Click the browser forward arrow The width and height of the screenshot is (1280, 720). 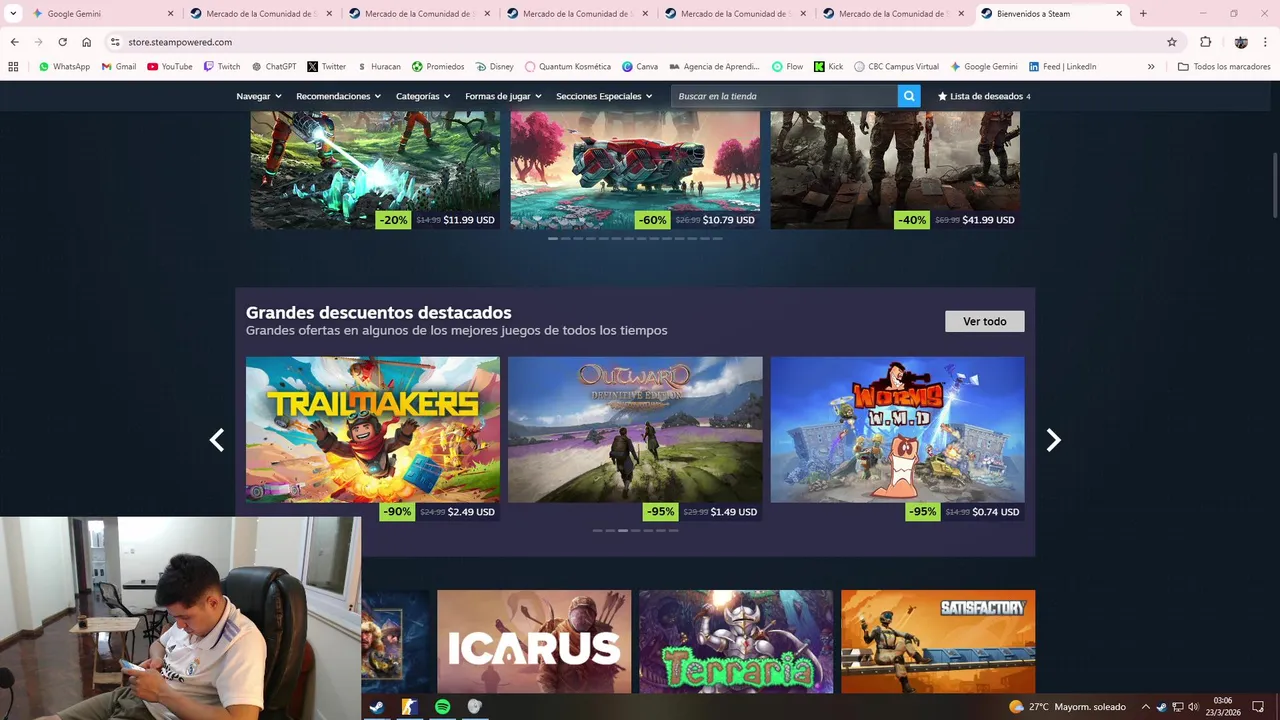coord(38,42)
